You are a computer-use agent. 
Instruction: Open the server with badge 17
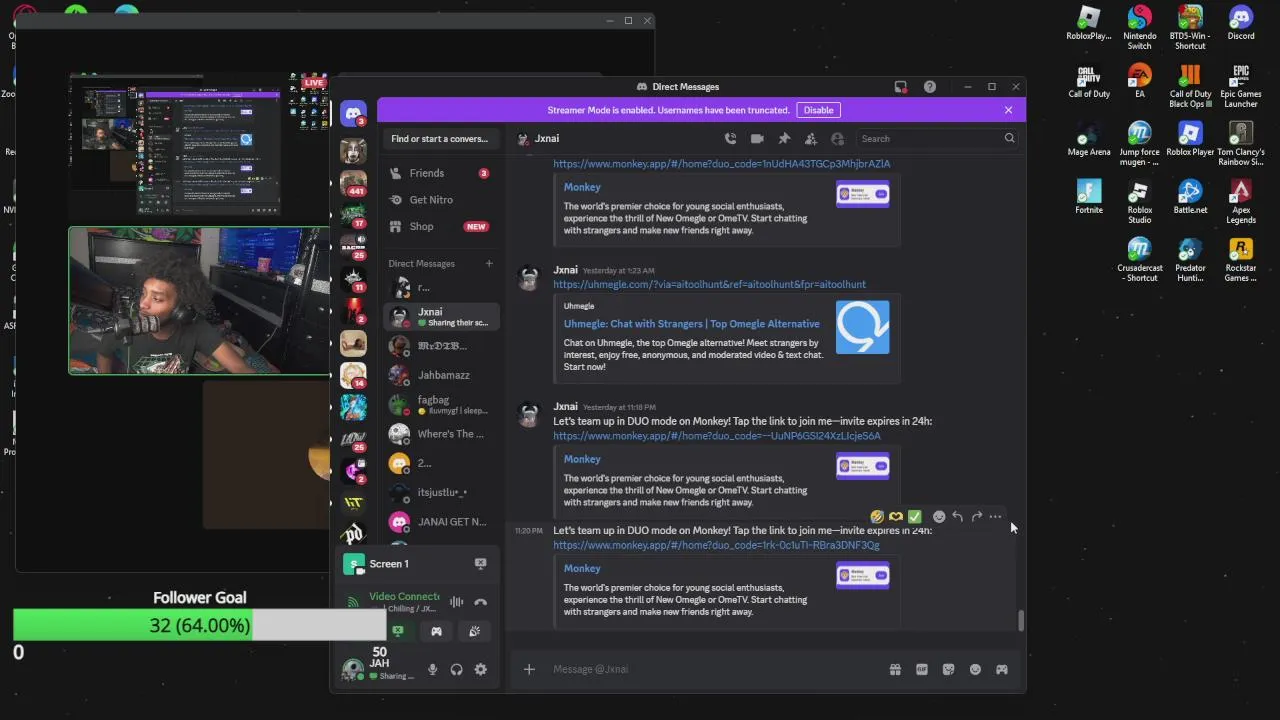pyautogui.click(x=353, y=215)
